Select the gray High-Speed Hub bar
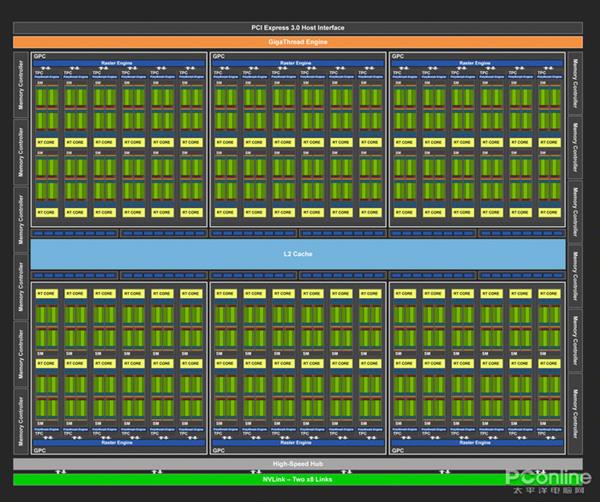The height and width of the screenshot is (502, 600). point(299,465)
